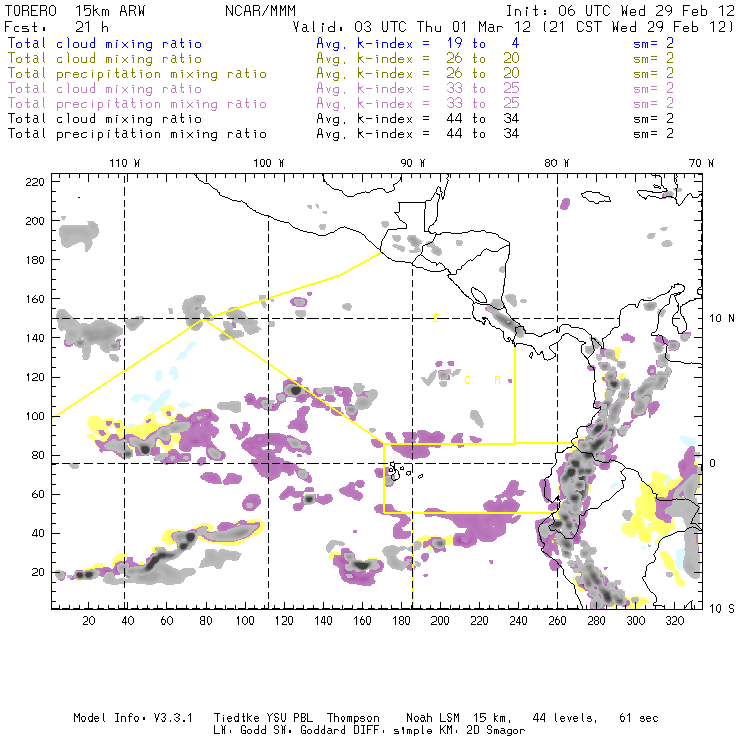Select the purple "Total cloud mixing ratio" legend line

[105, 89]
